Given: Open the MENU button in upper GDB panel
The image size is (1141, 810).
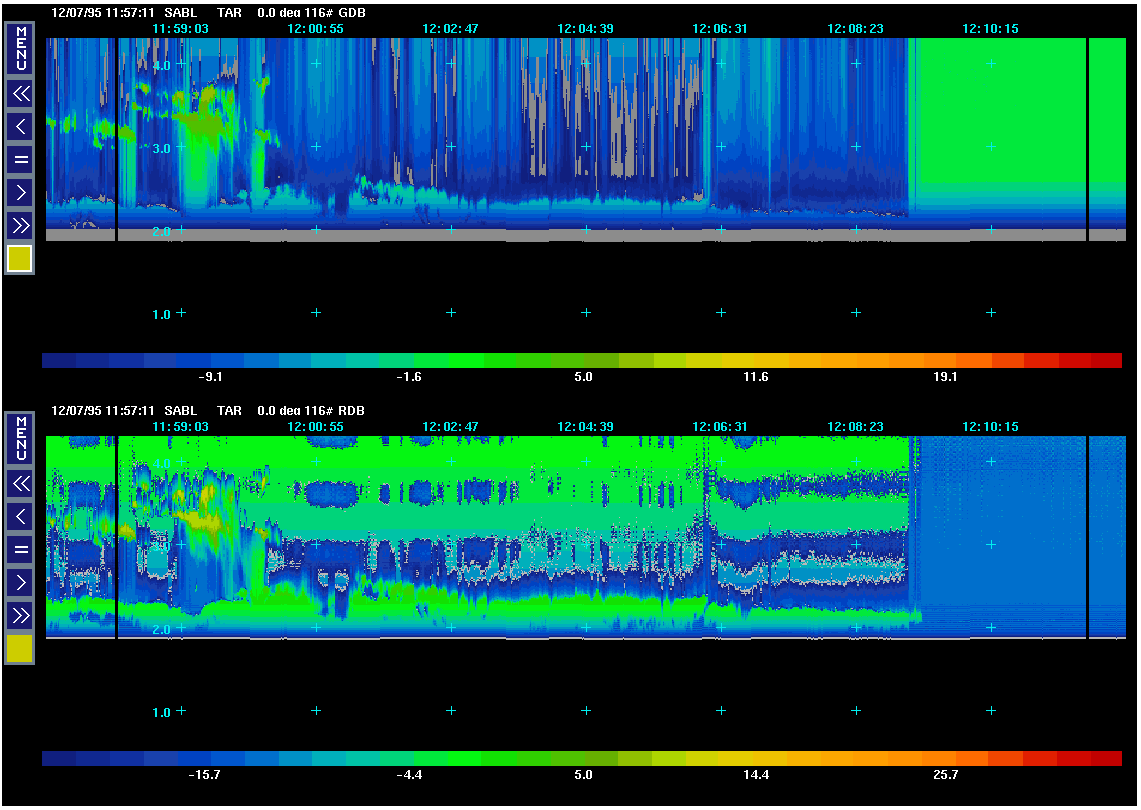Looking at the screenshot, I should pos(20,47).
